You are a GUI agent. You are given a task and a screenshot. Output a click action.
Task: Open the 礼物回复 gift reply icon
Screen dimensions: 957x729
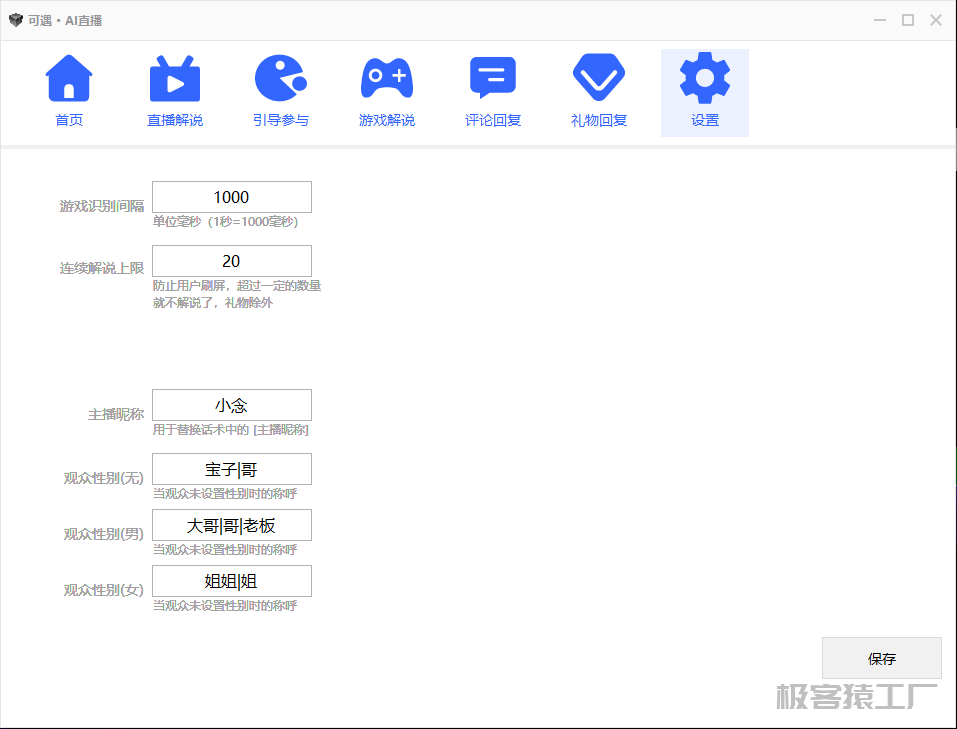598,78
